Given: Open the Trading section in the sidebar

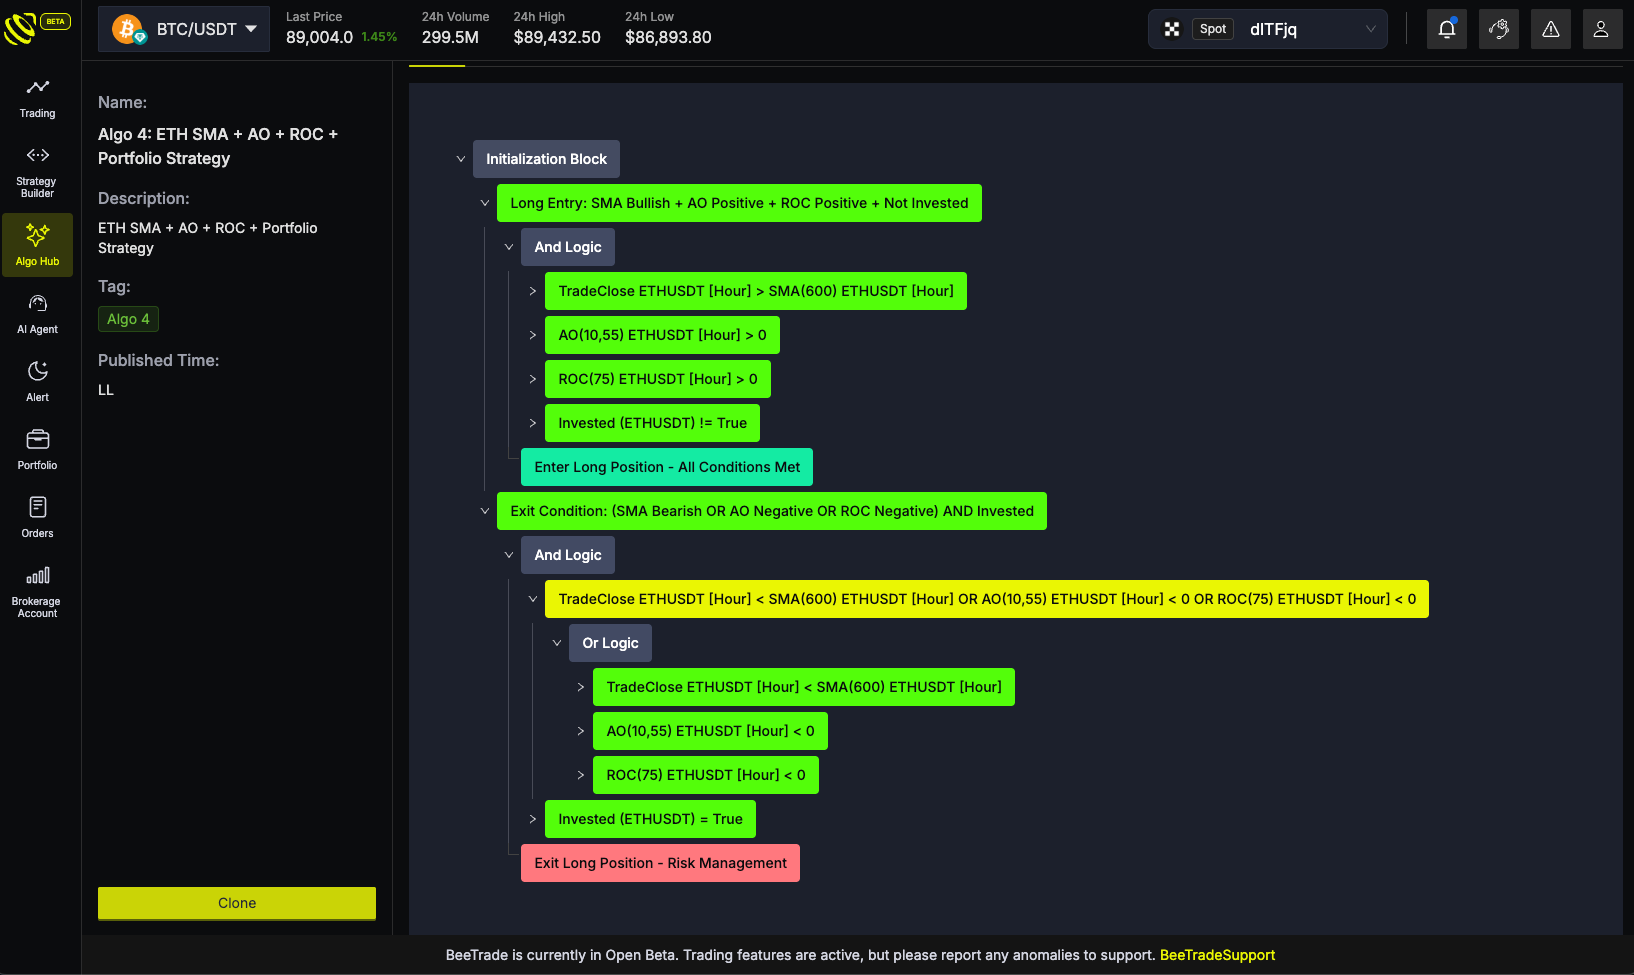Looking at the screenshot, I should (38, 98).
